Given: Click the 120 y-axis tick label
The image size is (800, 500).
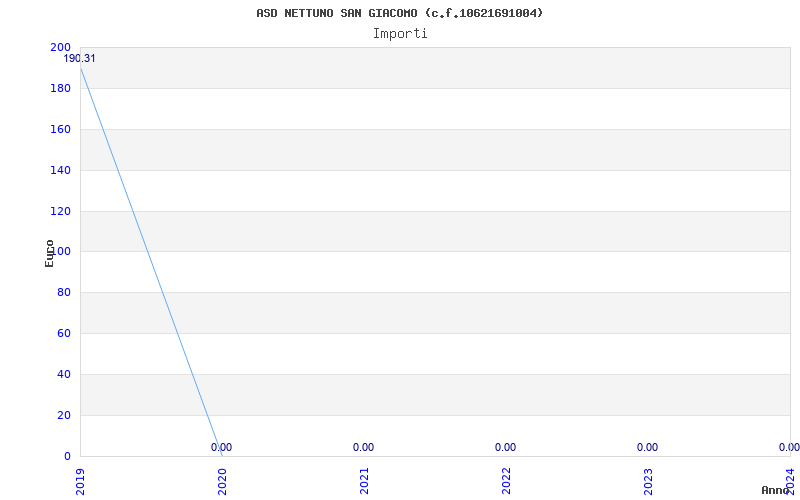Looking at the screenshot, I should pos(60,211).
